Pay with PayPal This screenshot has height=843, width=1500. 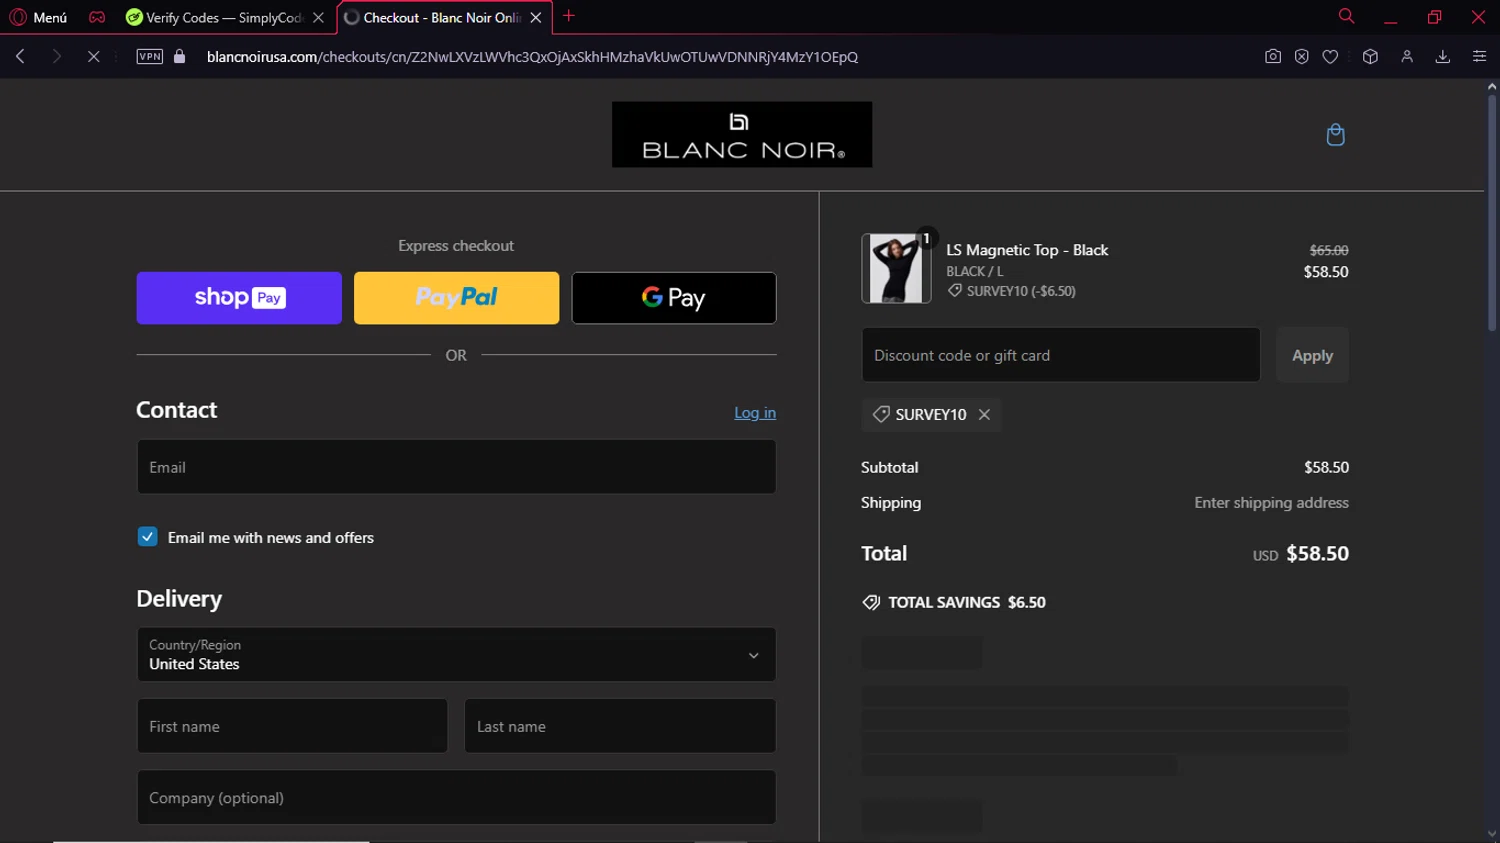pyautogui.click(x=456, y=298)
